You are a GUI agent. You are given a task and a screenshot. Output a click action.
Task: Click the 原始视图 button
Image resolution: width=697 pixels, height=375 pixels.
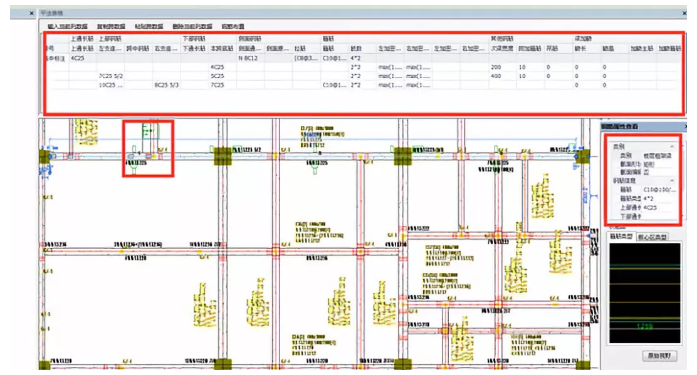[659, 356]
